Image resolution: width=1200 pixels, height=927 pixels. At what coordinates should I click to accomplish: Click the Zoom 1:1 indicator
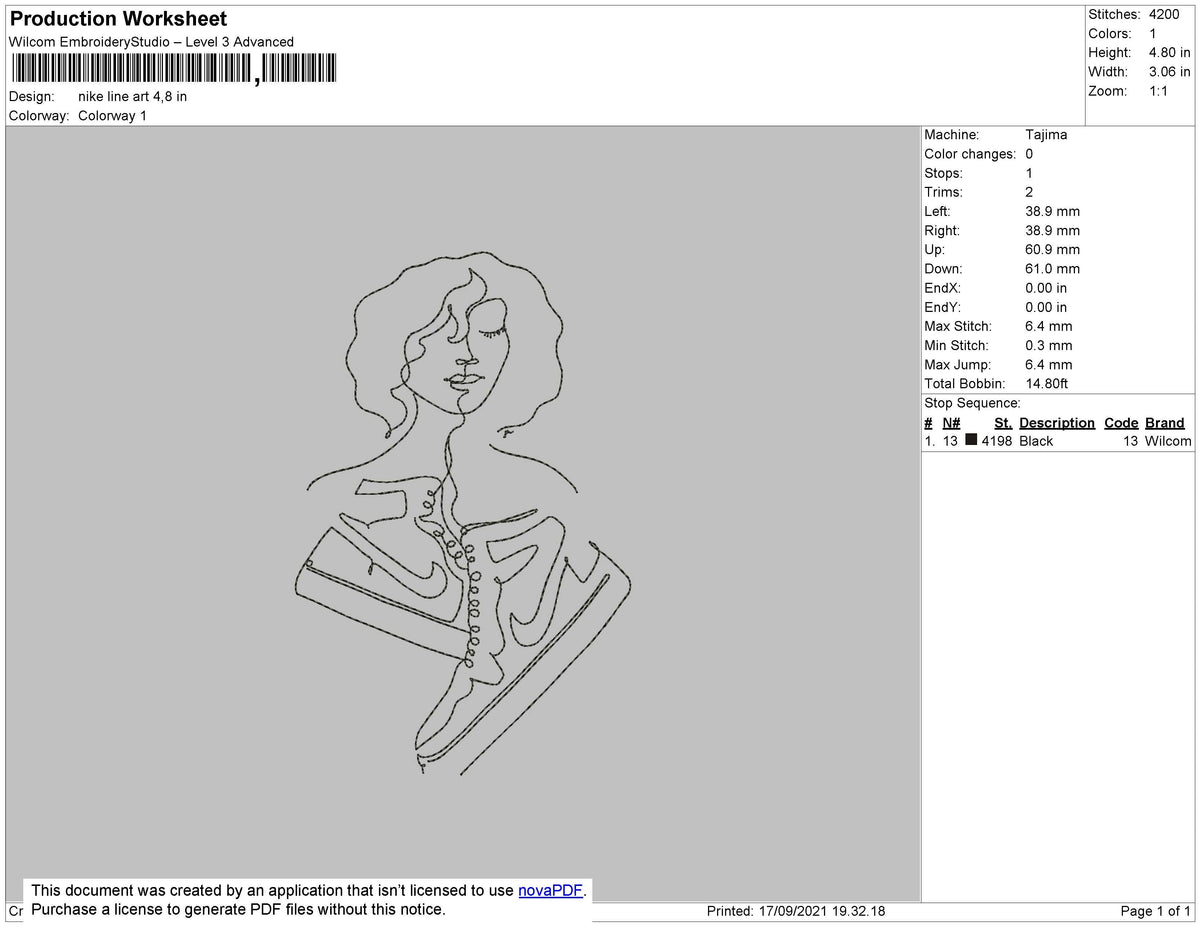pyautogui.click(x=1162, y=91)
